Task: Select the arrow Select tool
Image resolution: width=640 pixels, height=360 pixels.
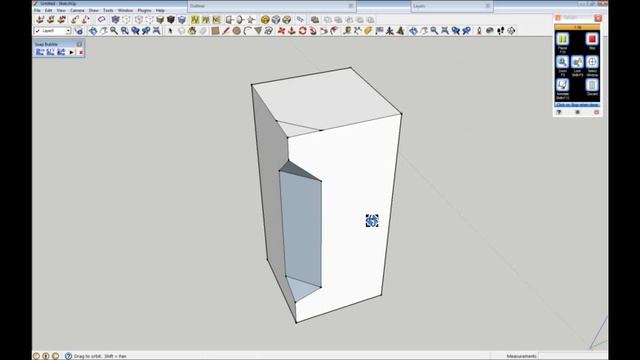Action: (170, 31)
